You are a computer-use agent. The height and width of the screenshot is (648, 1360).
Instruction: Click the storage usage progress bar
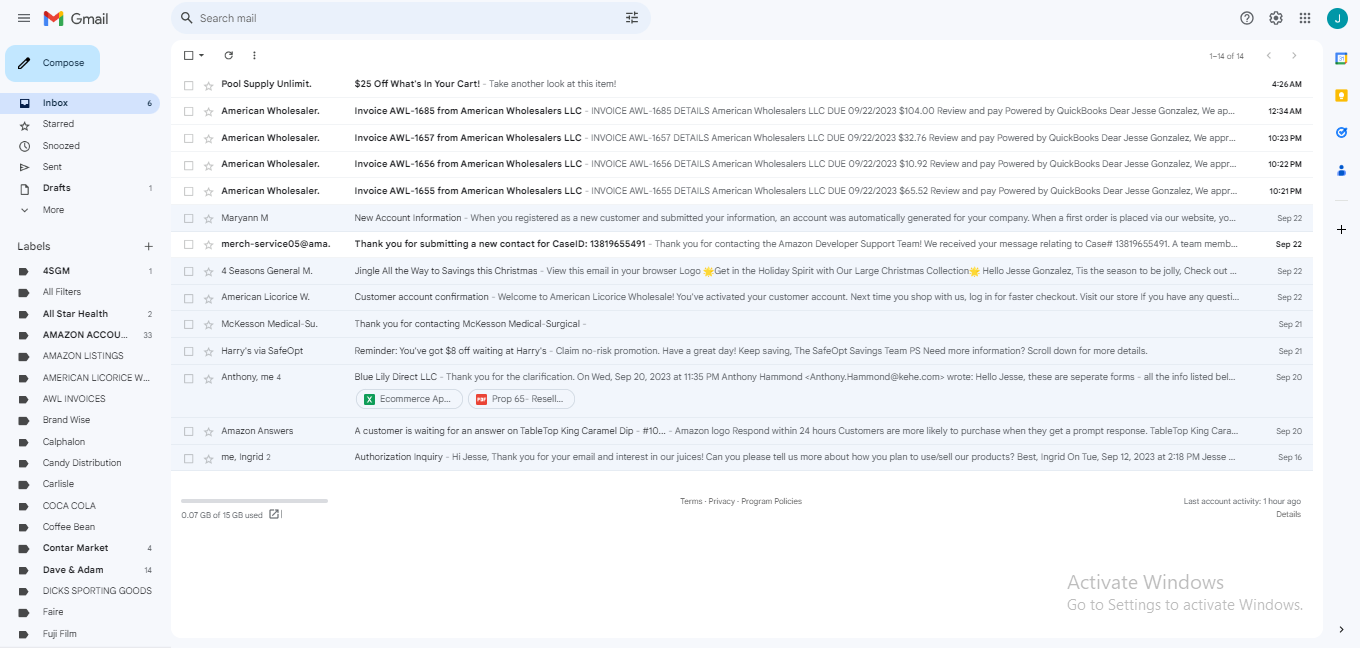tap(254, 500)
